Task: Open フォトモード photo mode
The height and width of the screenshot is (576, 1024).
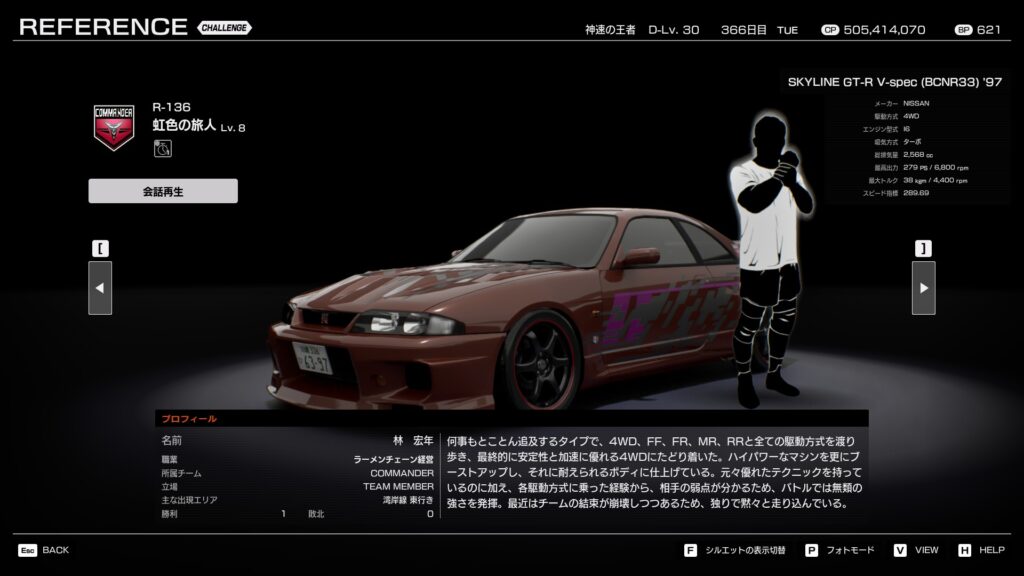Action: [x=852, y=550]
